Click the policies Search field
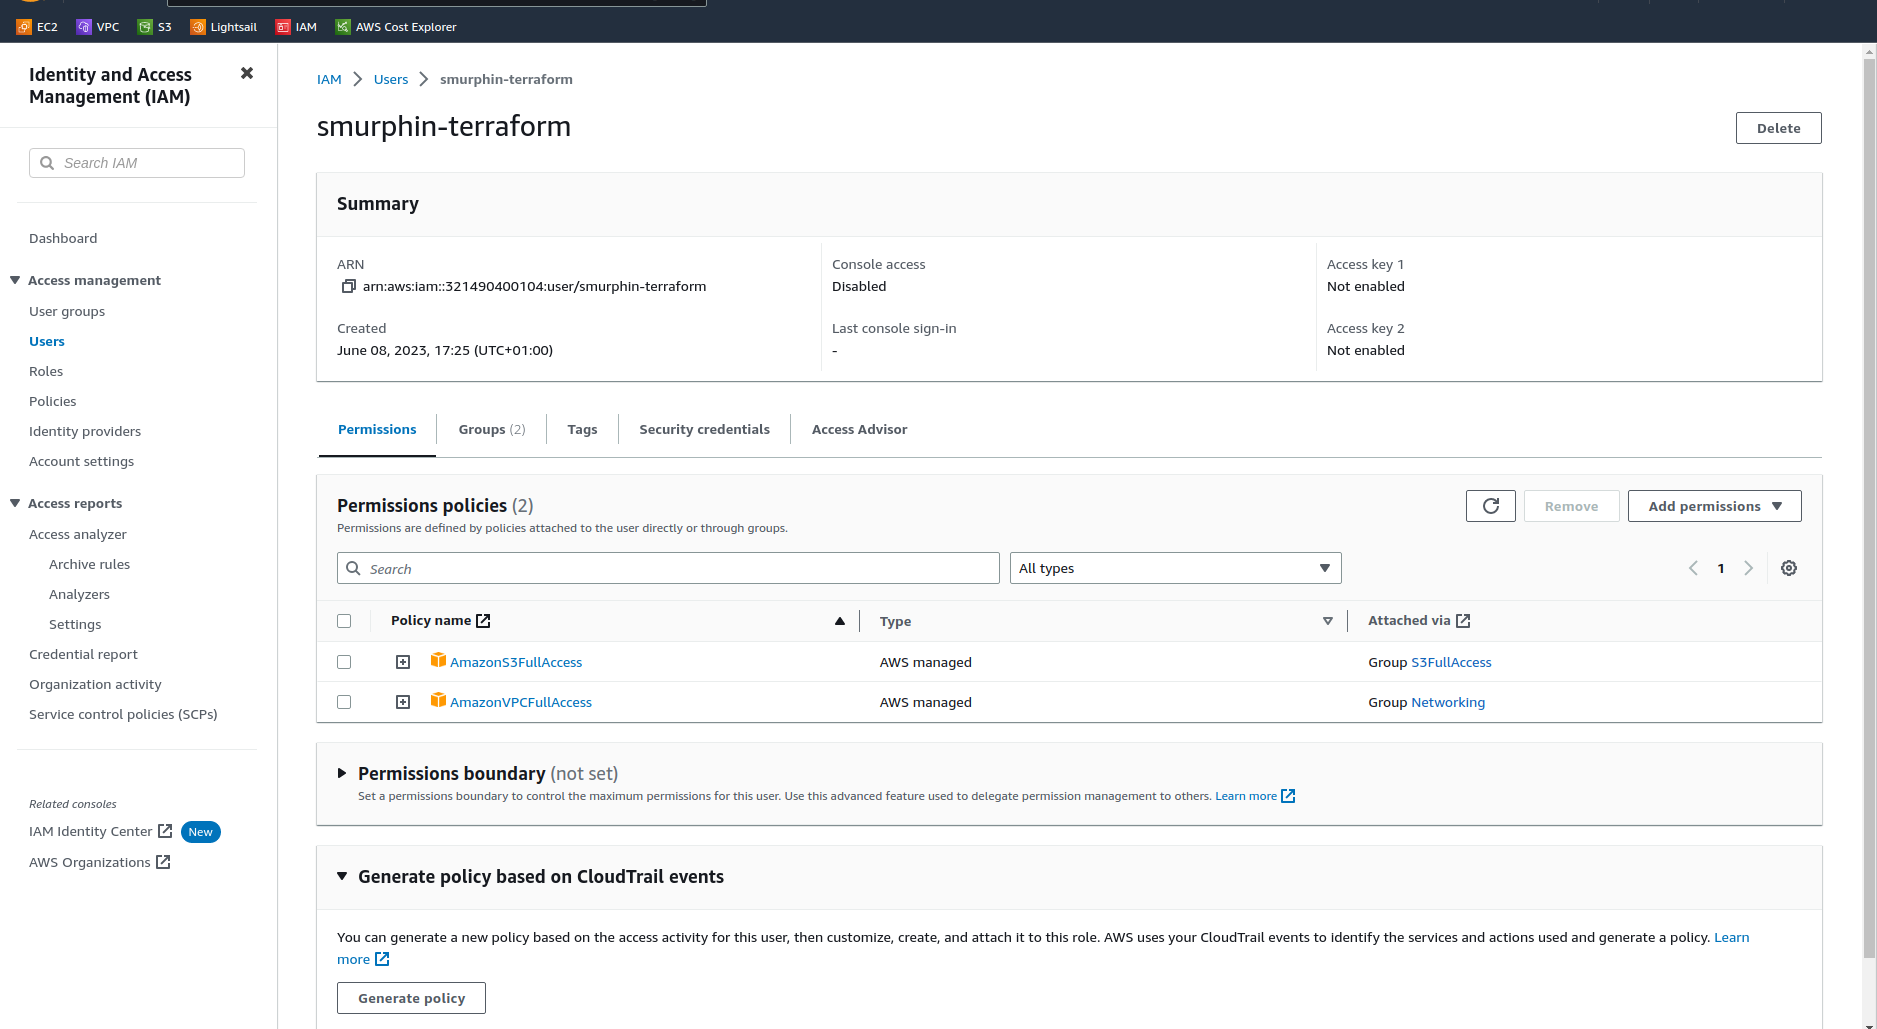This screenshot has width=1877, height=1029. tap(668, 568)
